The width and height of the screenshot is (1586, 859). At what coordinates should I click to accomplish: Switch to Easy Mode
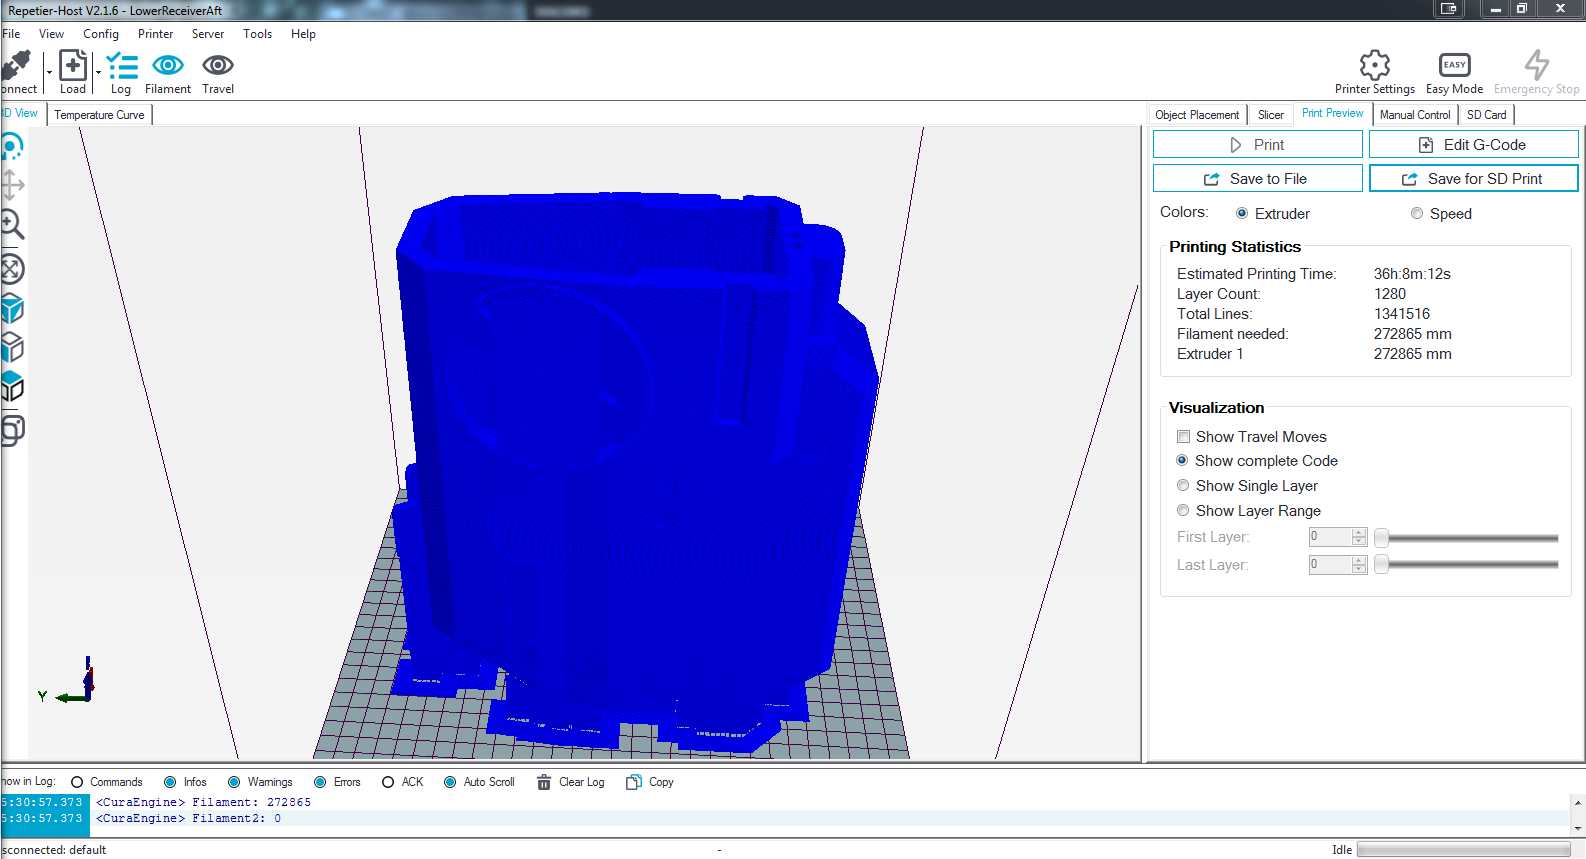point(1454,66)
